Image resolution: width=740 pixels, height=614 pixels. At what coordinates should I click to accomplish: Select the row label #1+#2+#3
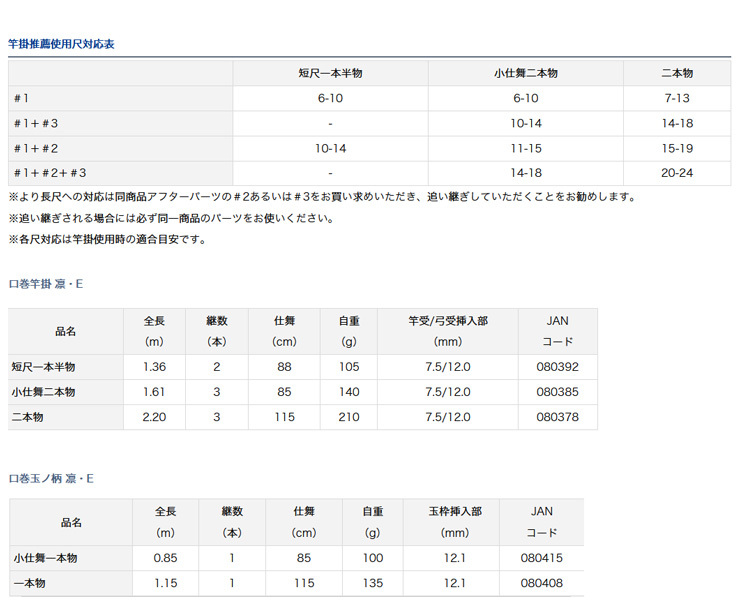tap(50, 173)
